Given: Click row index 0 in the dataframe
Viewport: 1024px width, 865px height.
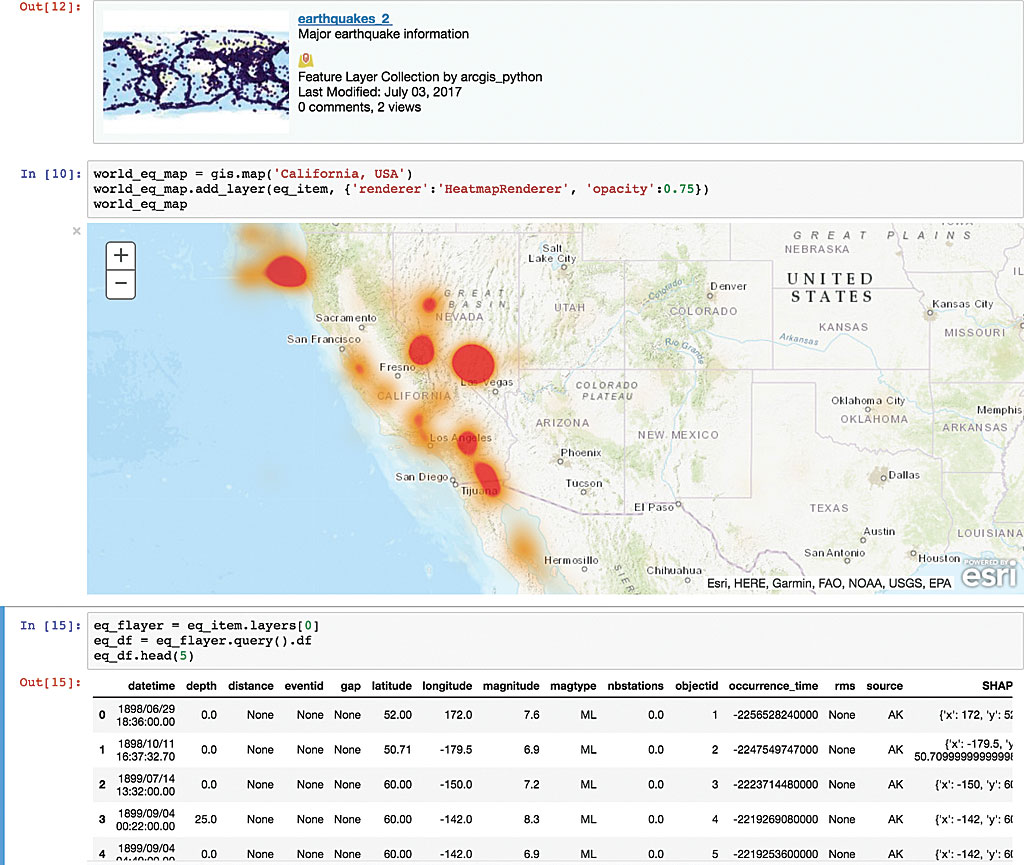Looking at the screenshot, I should (101, 715).
